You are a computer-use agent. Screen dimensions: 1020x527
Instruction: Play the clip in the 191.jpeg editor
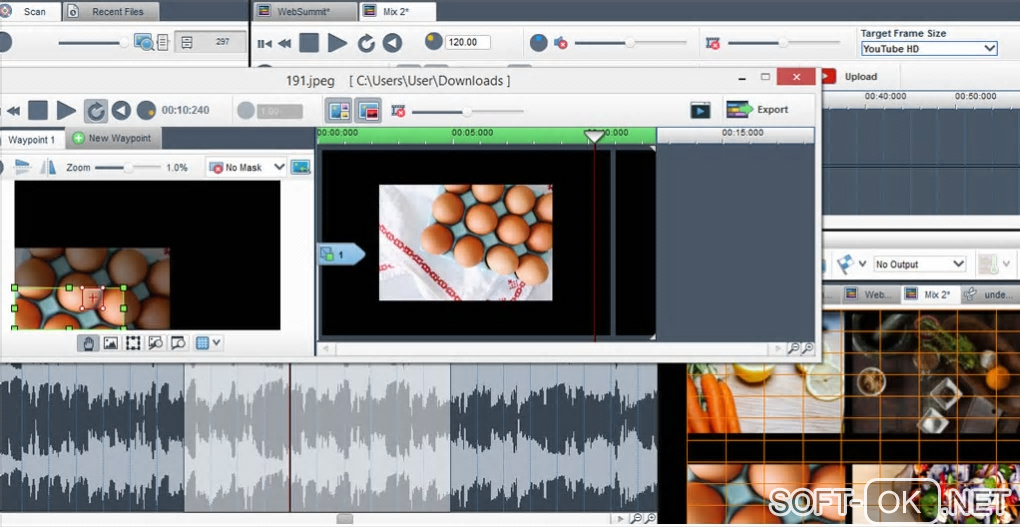point(66,111)
